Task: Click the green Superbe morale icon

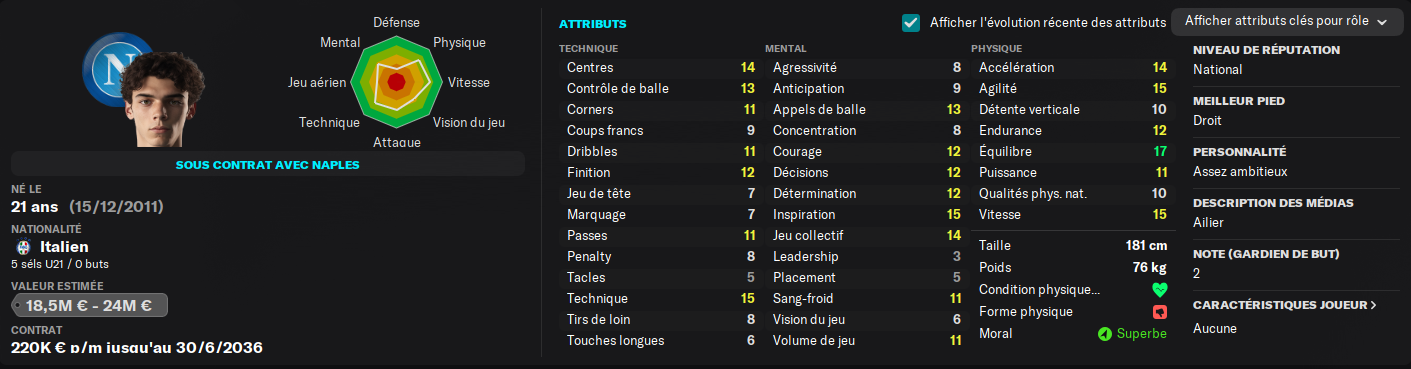Action: pyautogui.click(x=1104, y=334)
